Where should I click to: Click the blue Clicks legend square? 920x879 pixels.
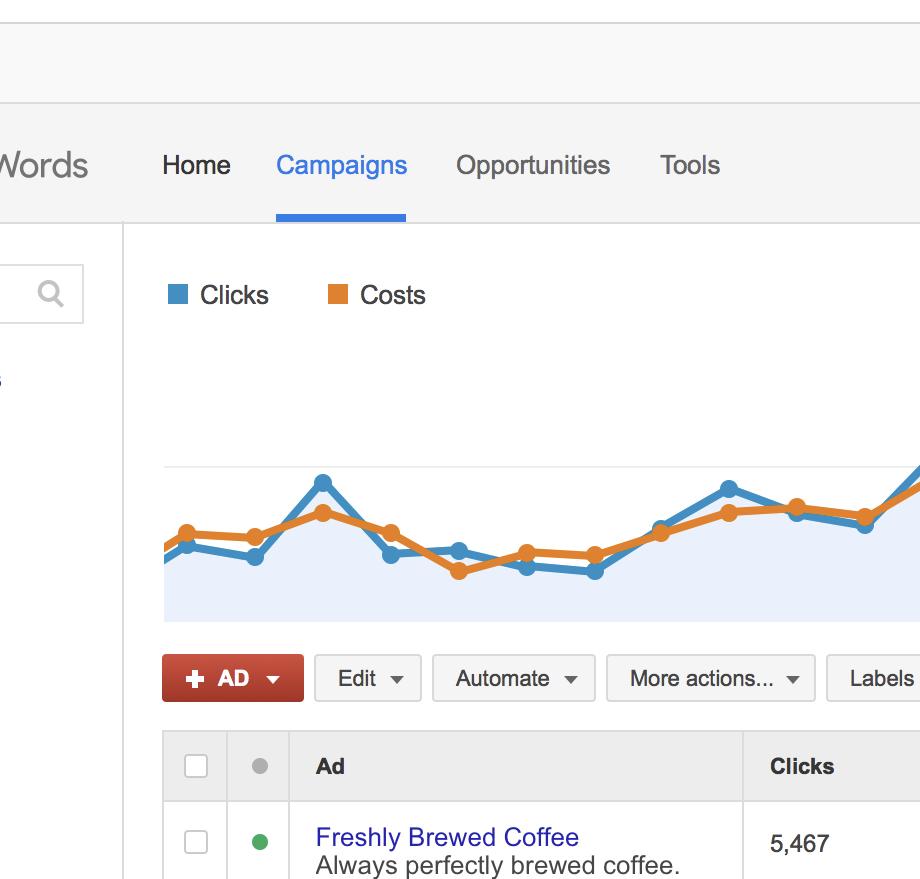coord(178,294)
